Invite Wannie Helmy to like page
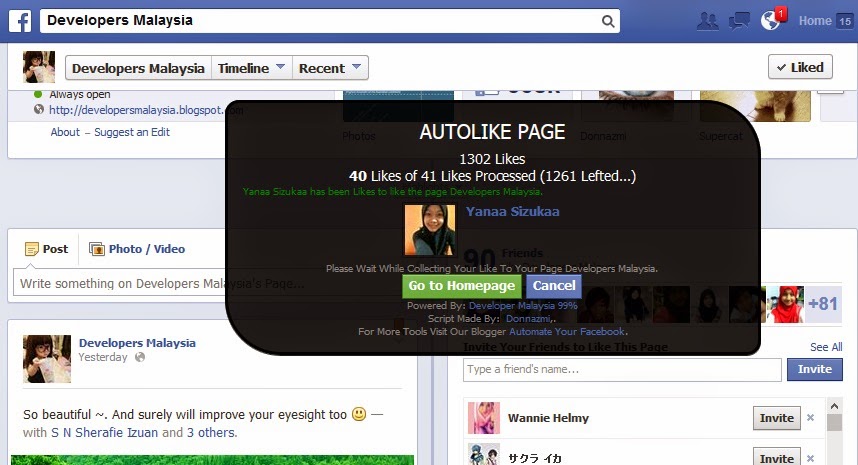 click(x=775, y=418)
